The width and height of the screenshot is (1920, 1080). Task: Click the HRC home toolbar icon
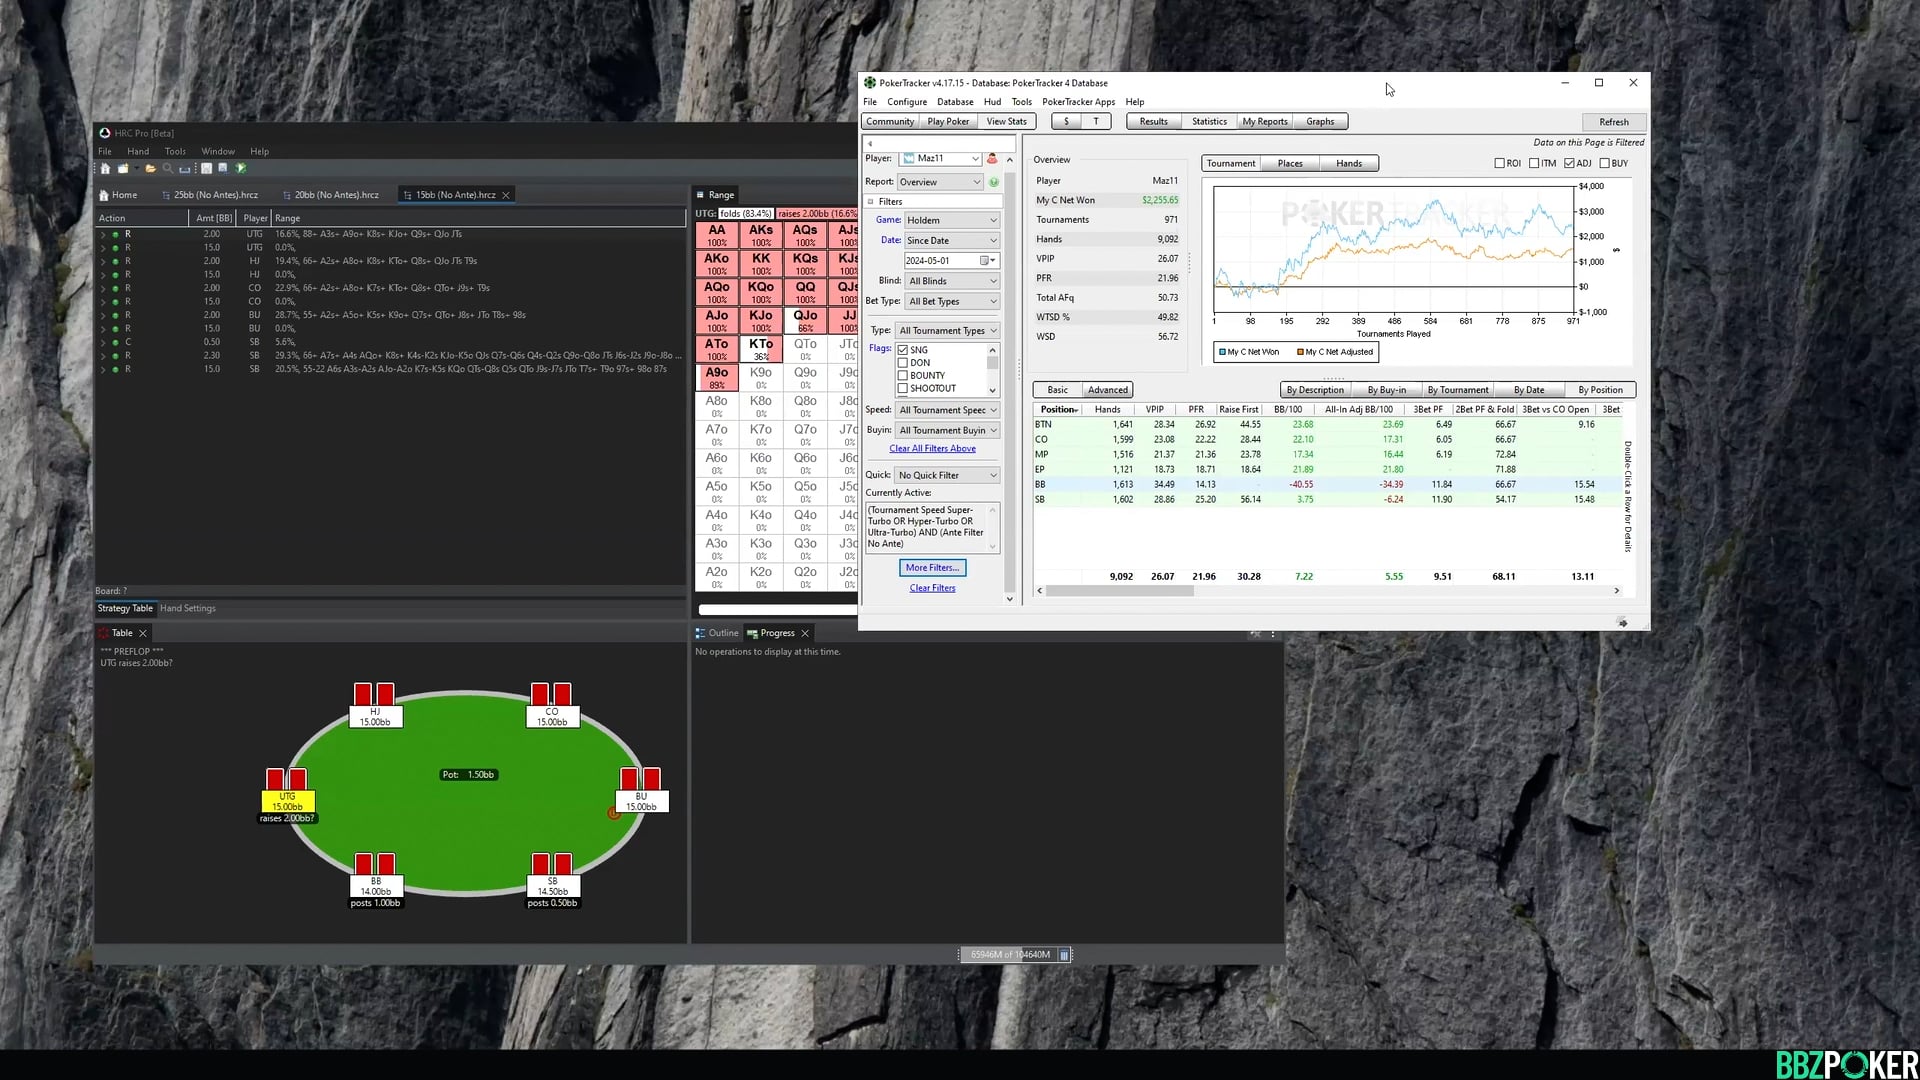[x=105, y=168]
